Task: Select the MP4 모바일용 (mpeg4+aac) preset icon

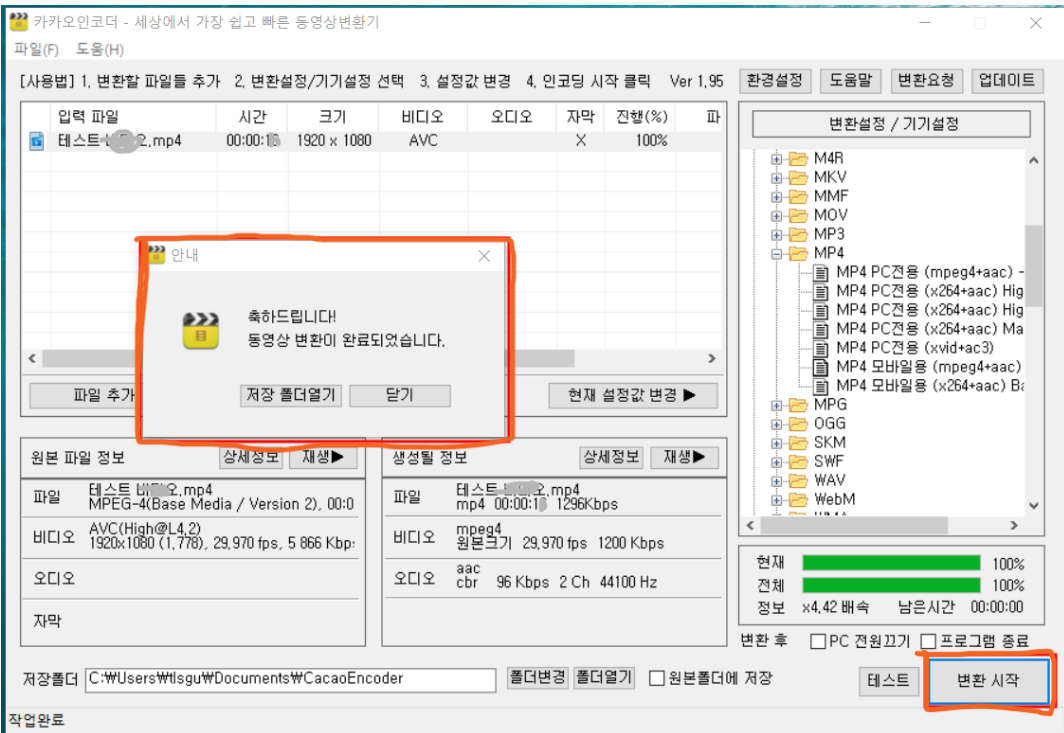Action: coord(820,366)
